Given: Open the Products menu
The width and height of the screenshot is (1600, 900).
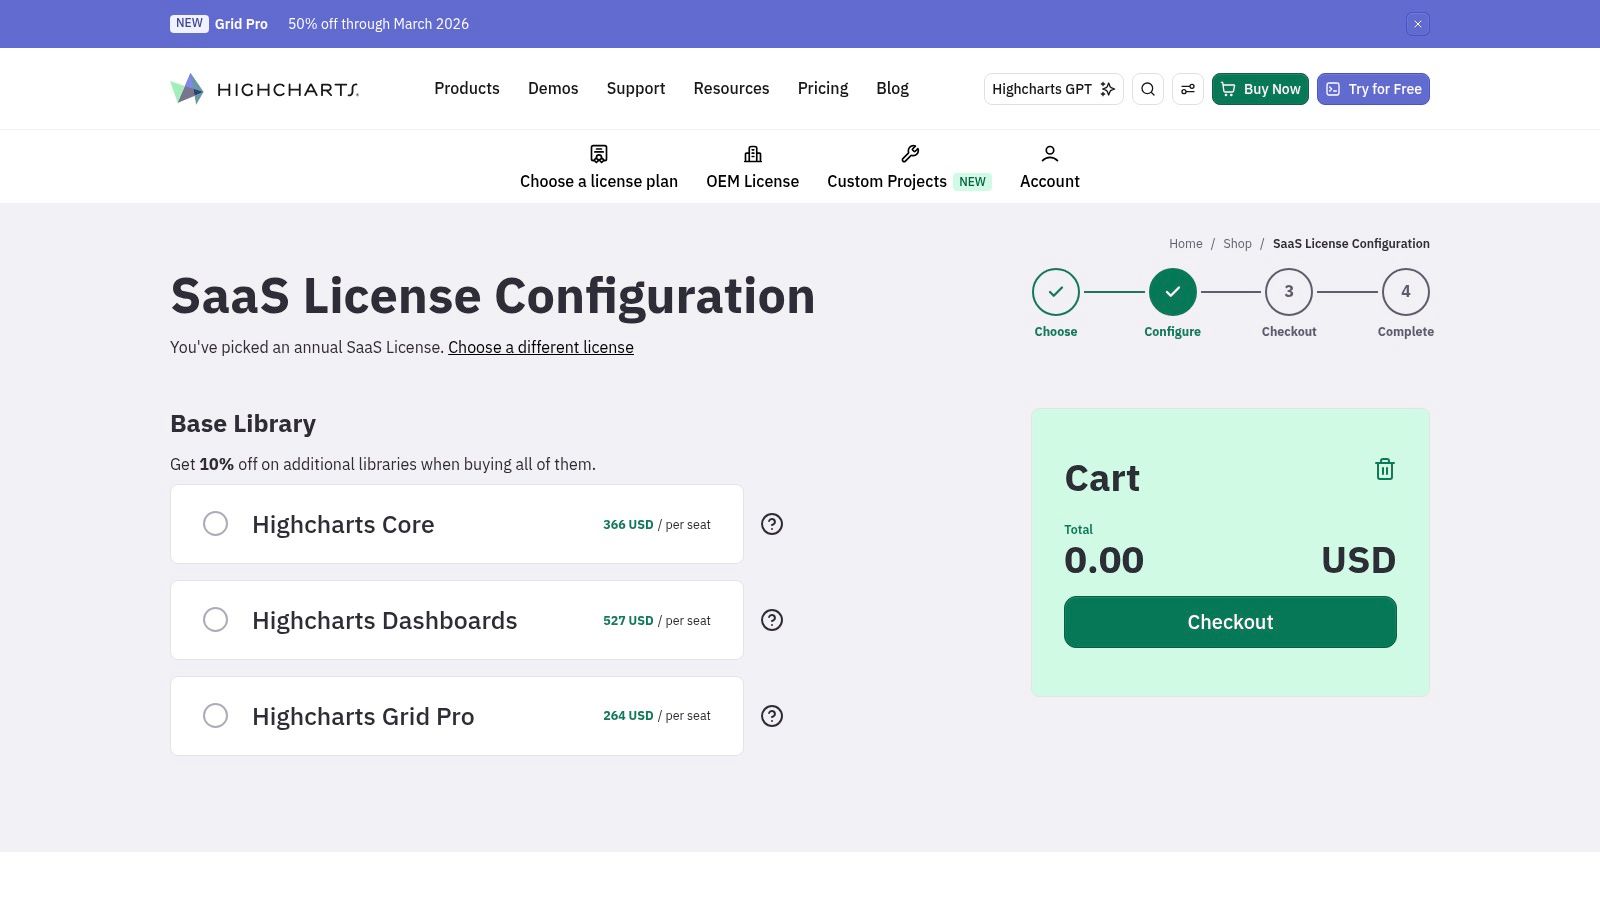Looking at the screenshot, I should (x=467, y=89).
